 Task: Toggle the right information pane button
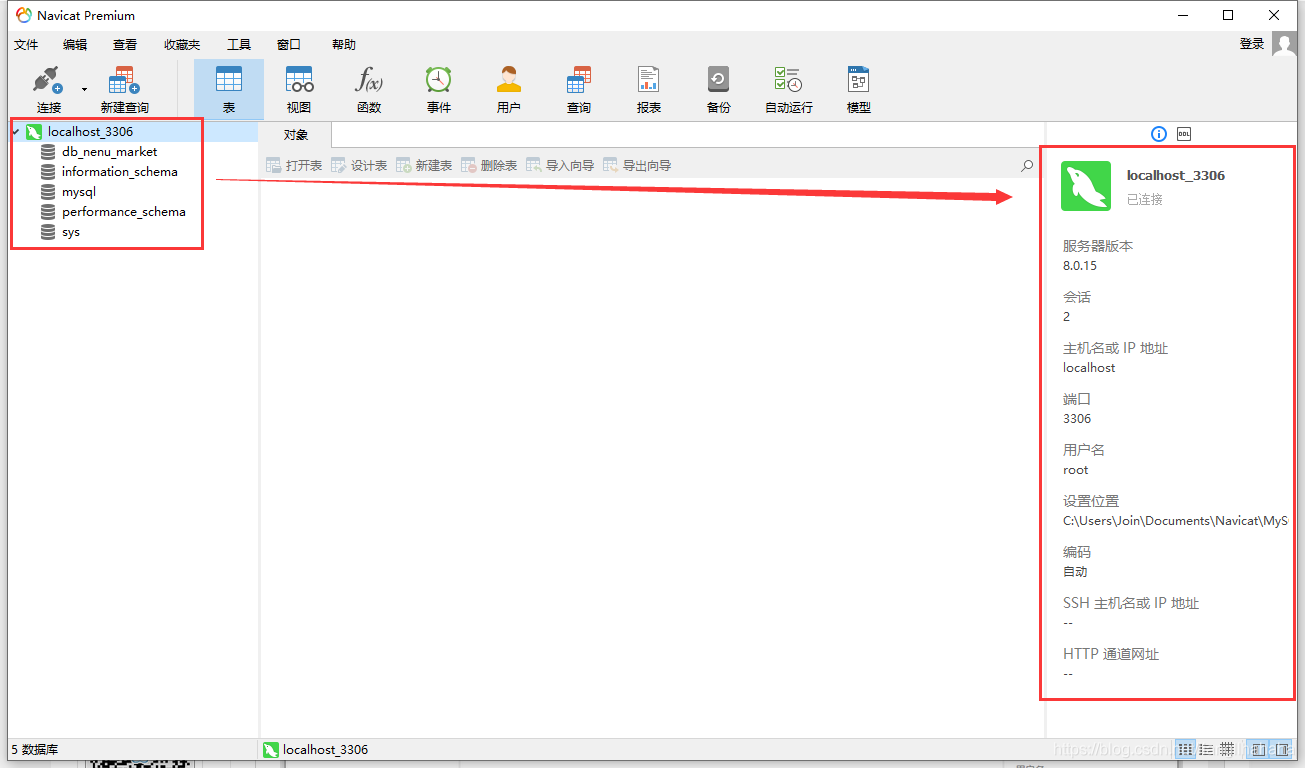click(1282, 749)
